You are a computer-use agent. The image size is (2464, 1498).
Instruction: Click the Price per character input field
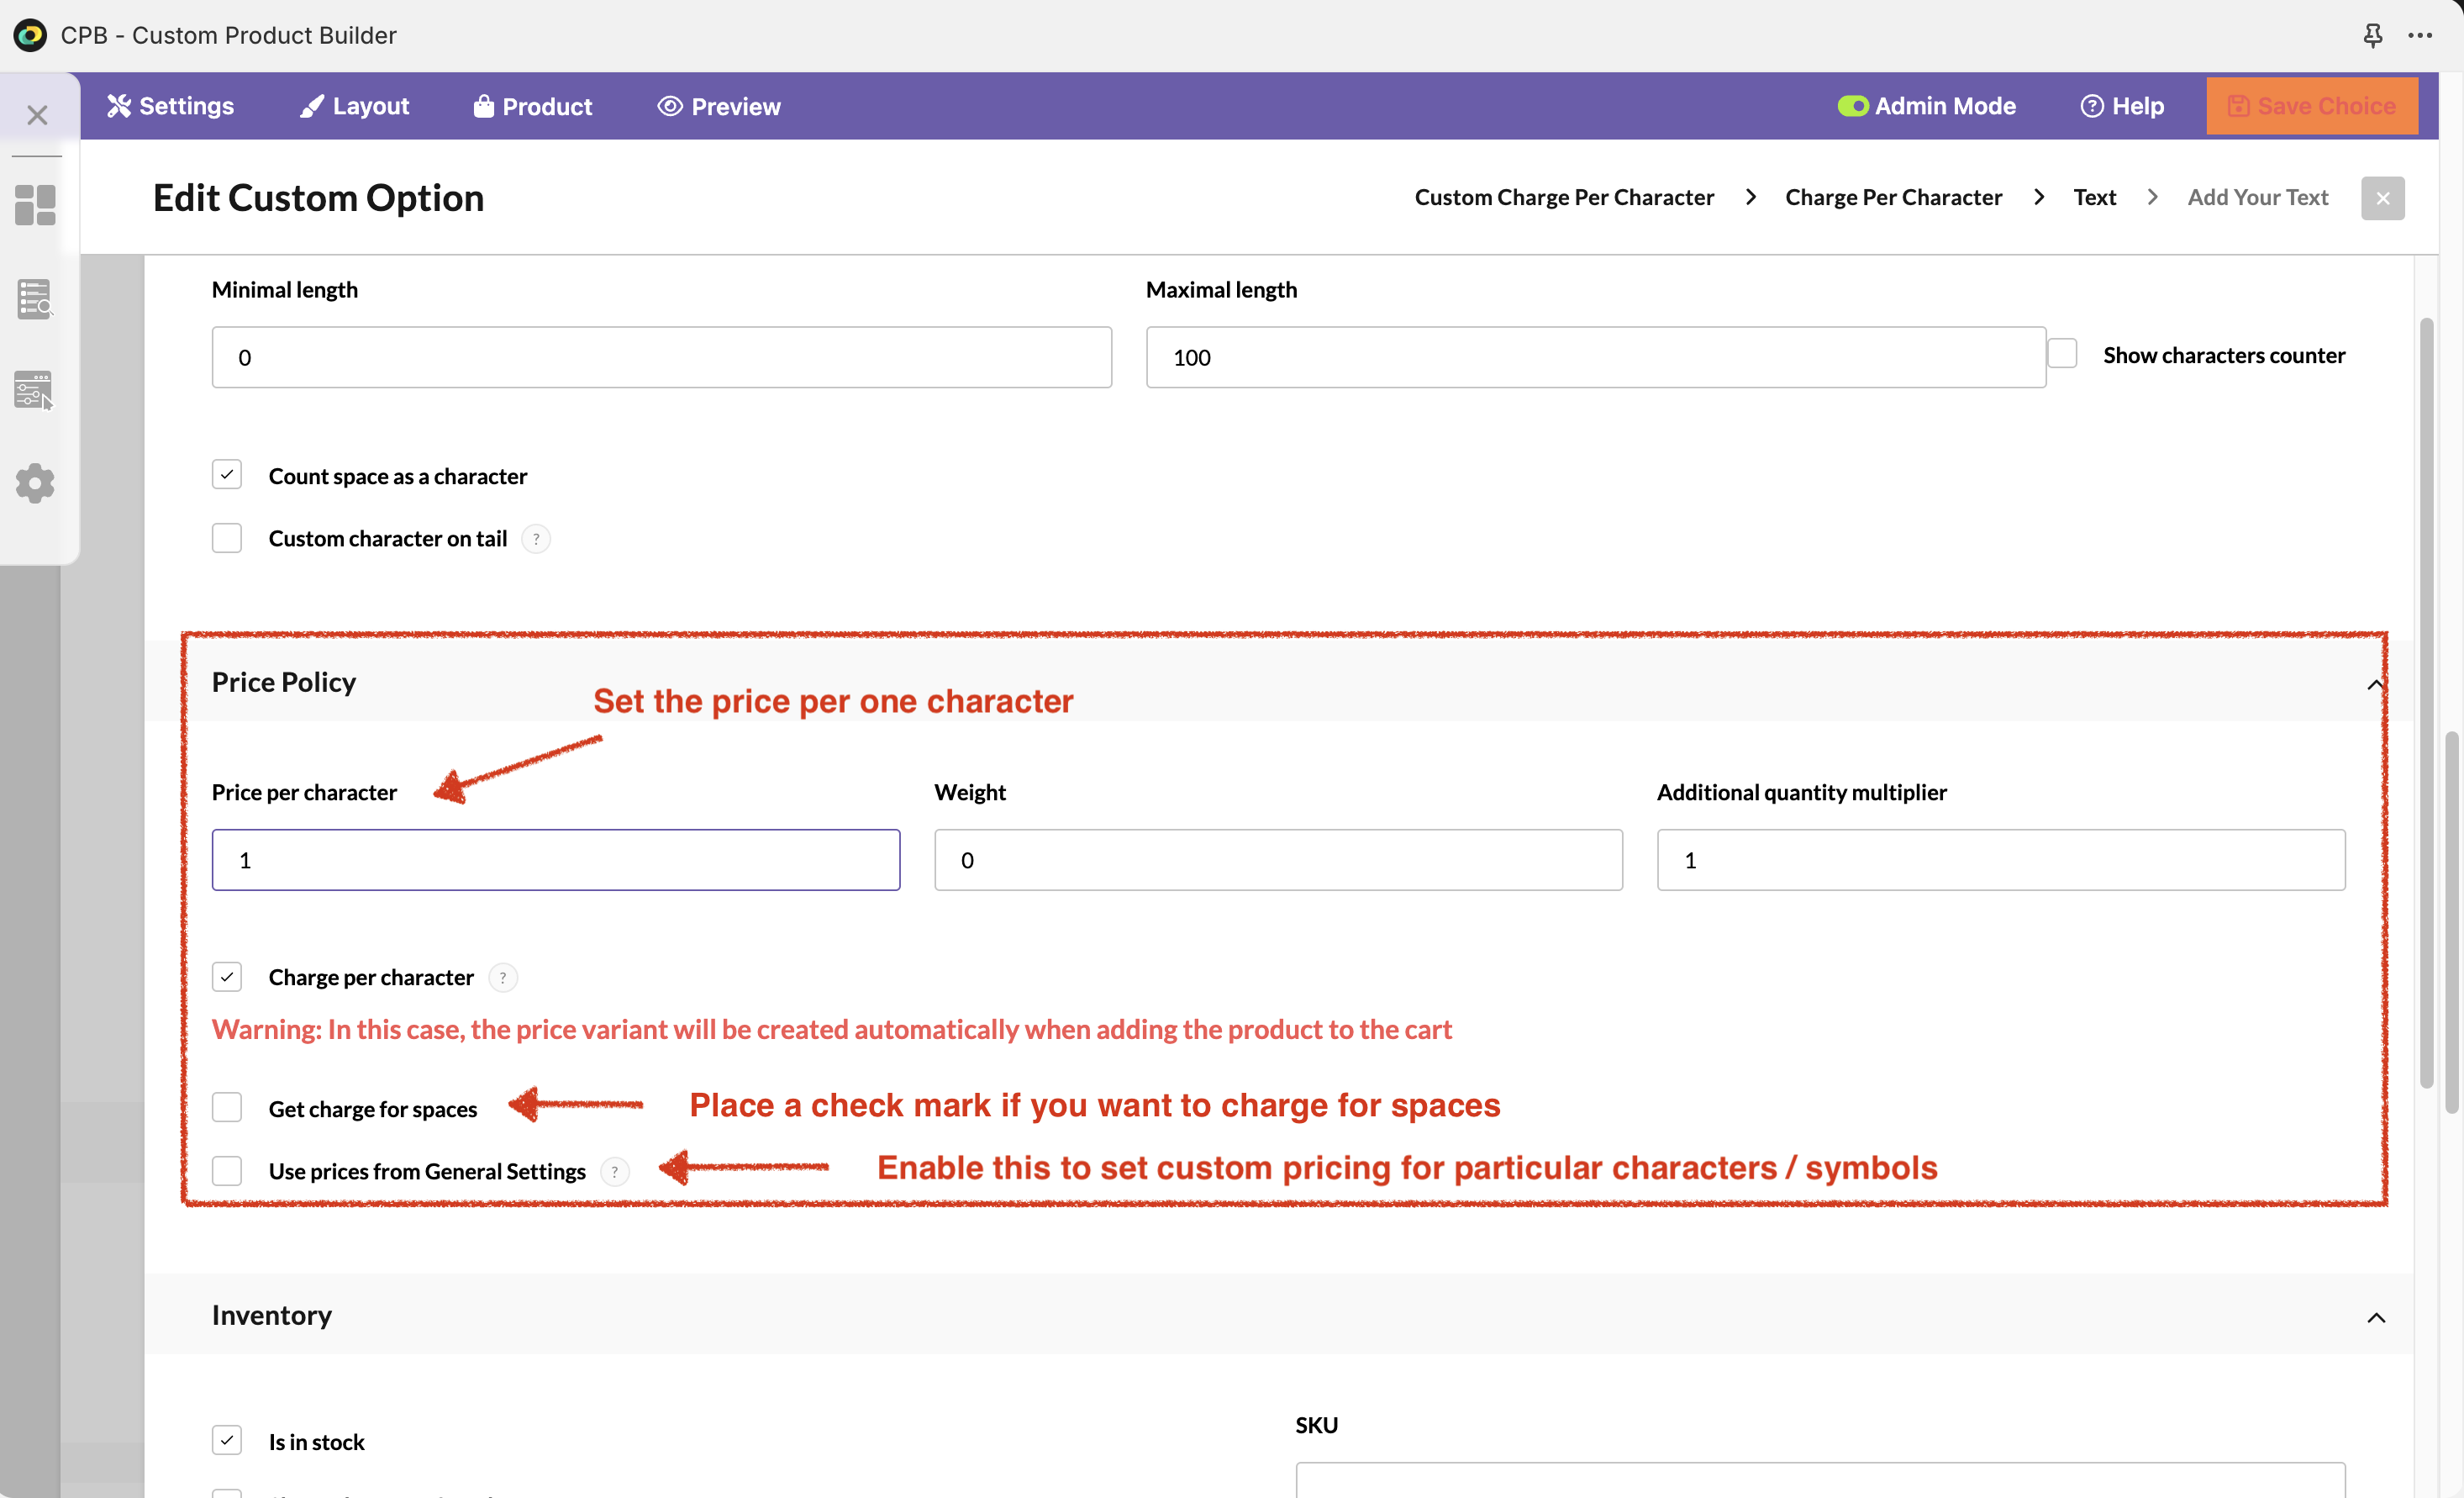point(555,860)
